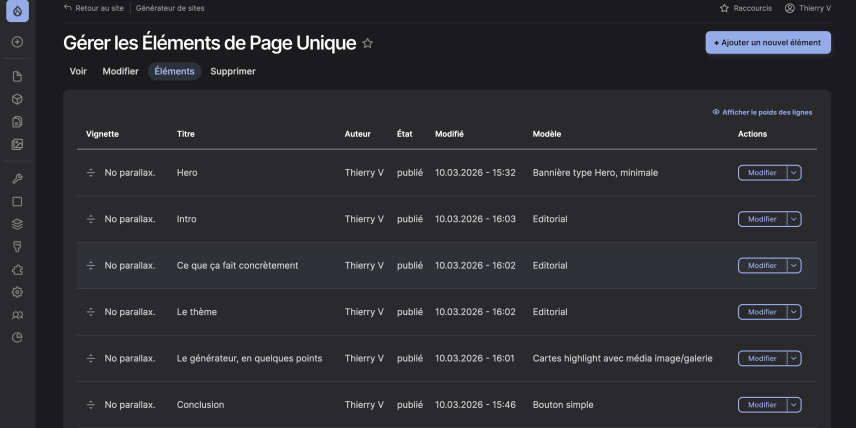Click Modifier button for Ce que ça fait concrètement
This screenshot has width=856, height=428.
[x=762, y=266]
